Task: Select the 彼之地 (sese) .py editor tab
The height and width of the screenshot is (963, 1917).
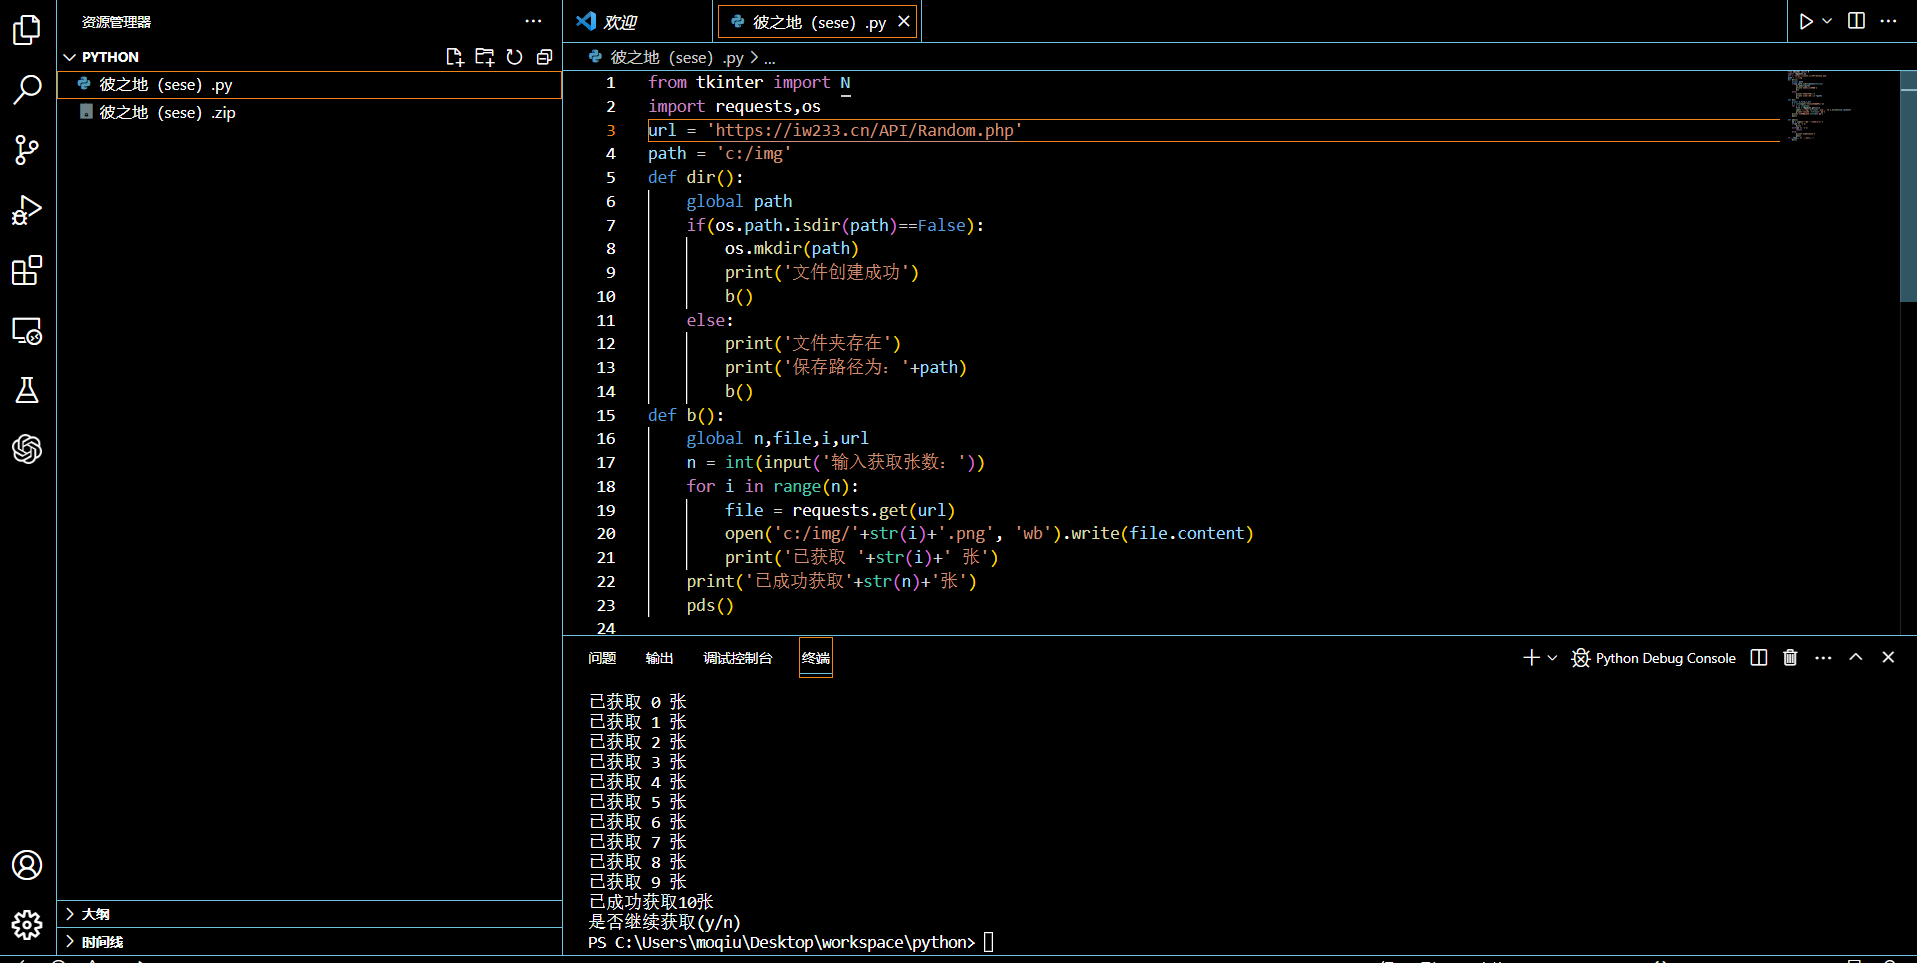Action: (818, 21)
